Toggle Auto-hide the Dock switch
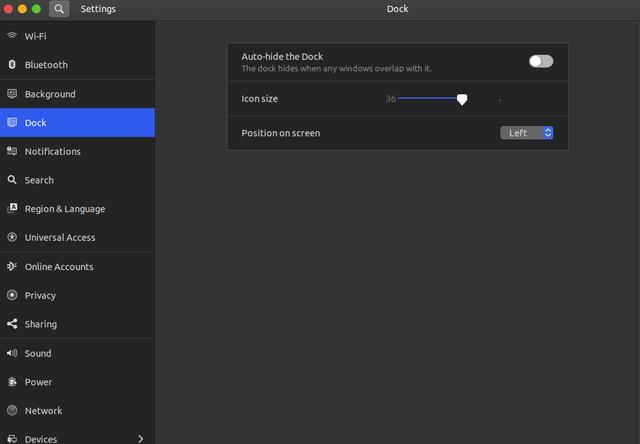 click(x=541, y=61)
